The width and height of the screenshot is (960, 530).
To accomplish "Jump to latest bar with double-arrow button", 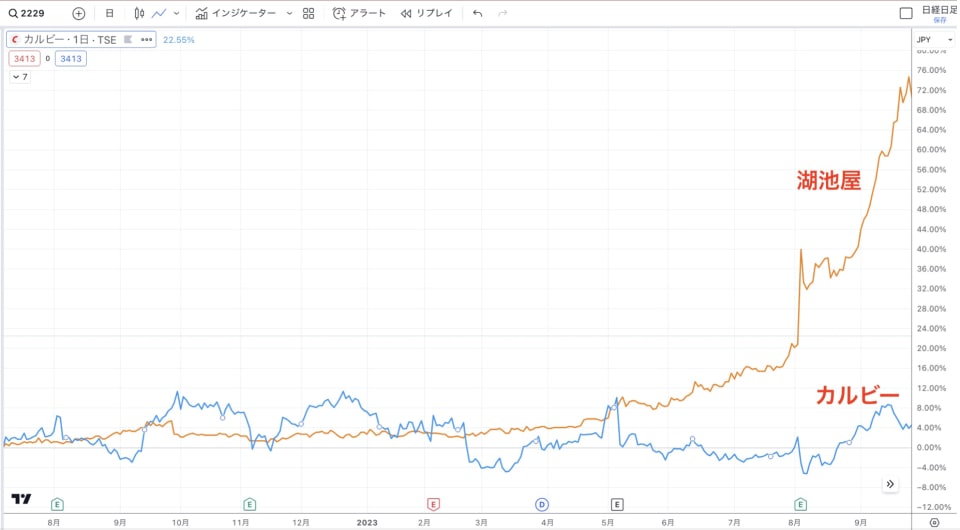I will pos(890,484).
